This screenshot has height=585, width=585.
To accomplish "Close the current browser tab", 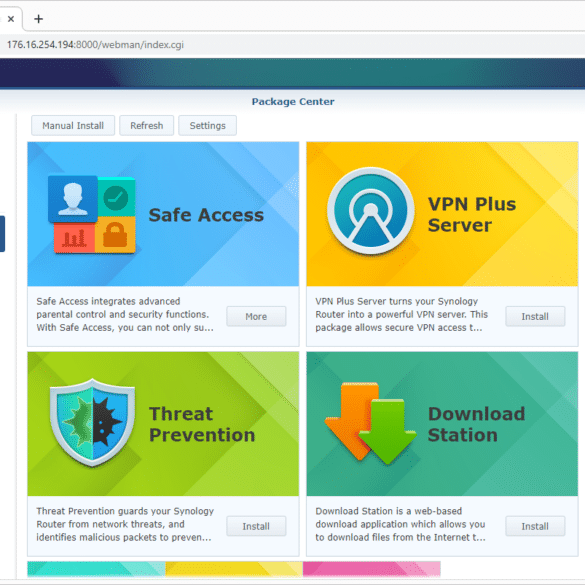I will tap(11, 19).
